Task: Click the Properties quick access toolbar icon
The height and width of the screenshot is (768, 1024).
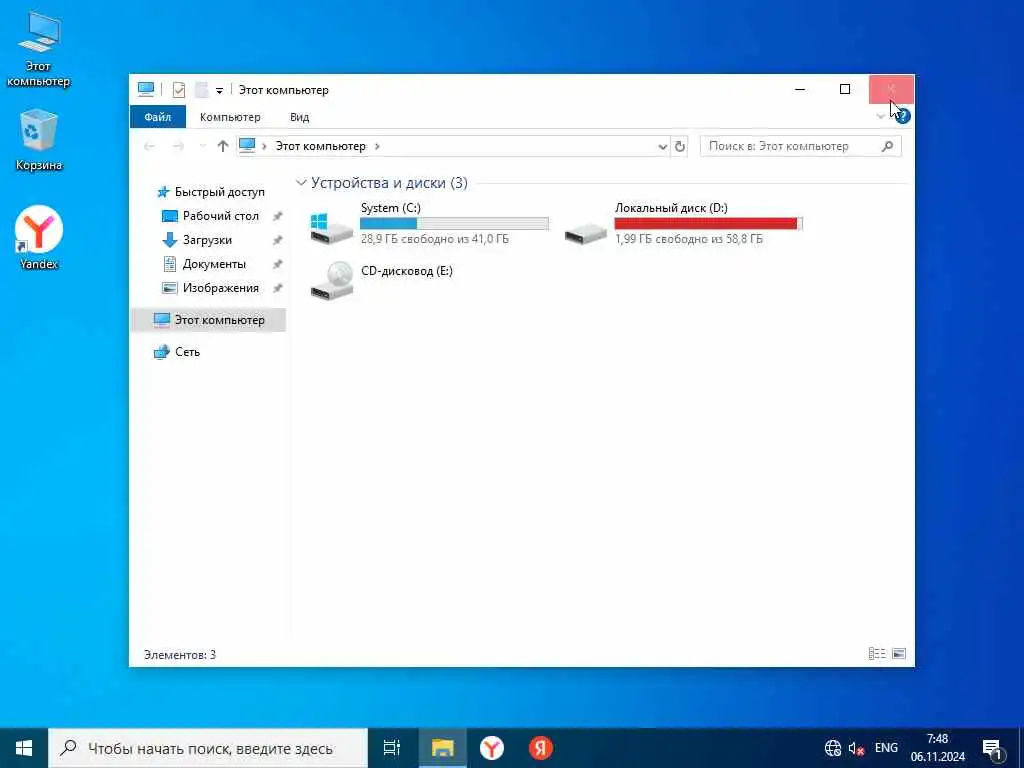Action: pyautogui.click(x=179, y=90)
